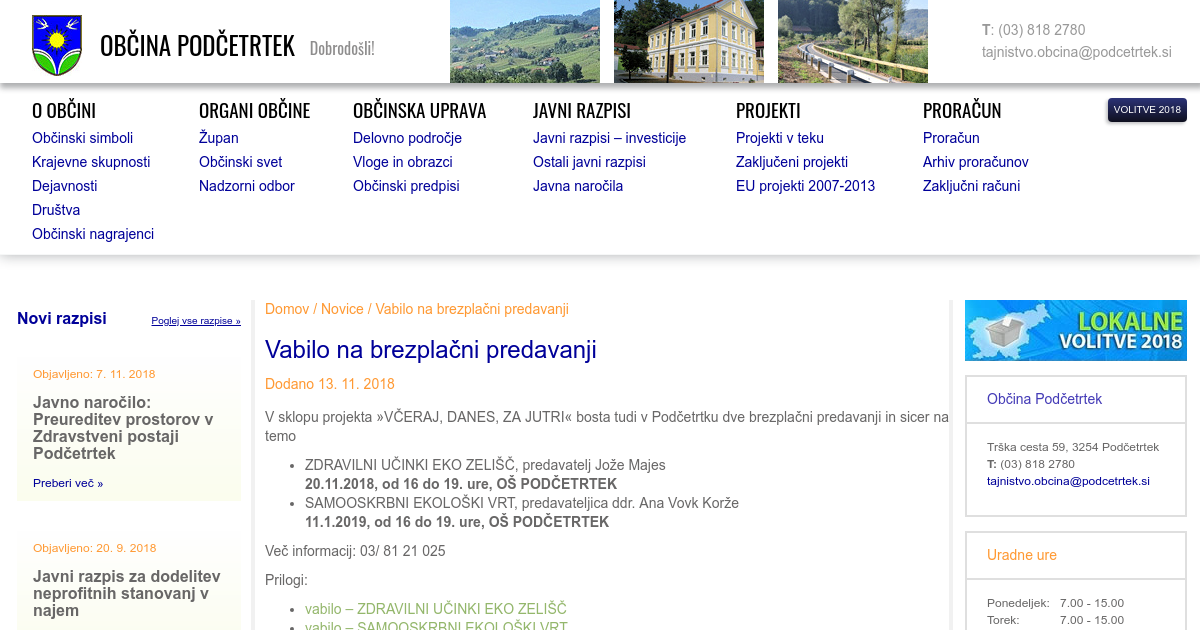Click the yellow building header photo
This screenshot has width=1200, height=630.
pyautogui.click(x=688, y=41)
